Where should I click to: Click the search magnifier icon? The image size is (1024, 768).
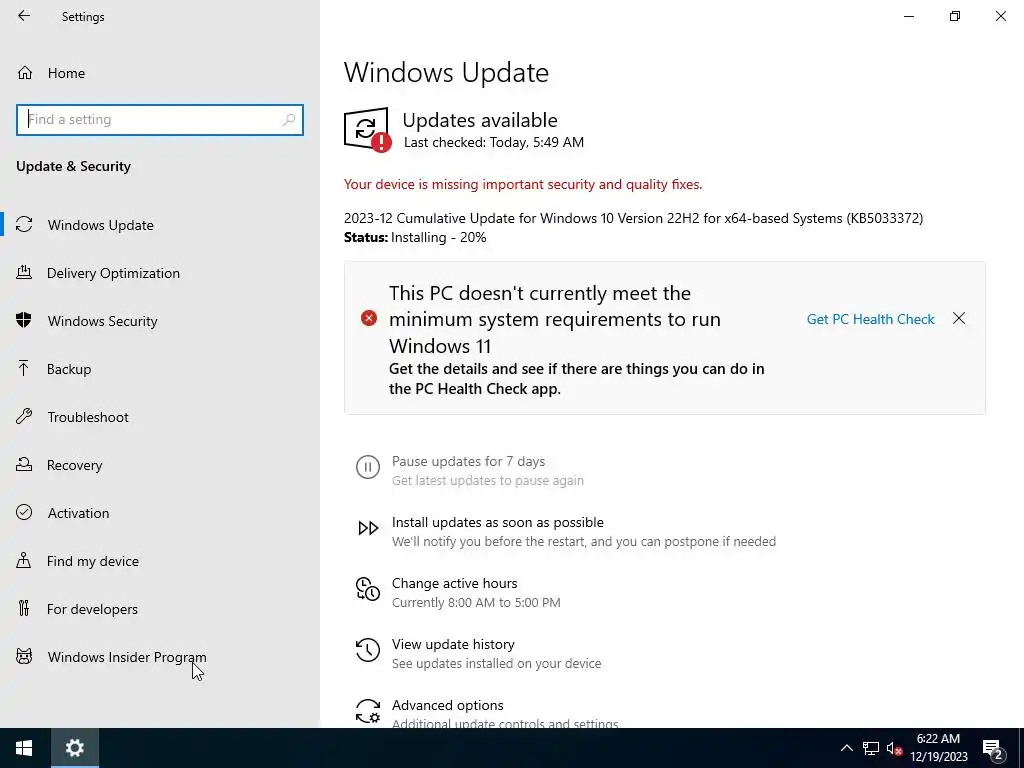pyautogui.click(x=289, y=120)
